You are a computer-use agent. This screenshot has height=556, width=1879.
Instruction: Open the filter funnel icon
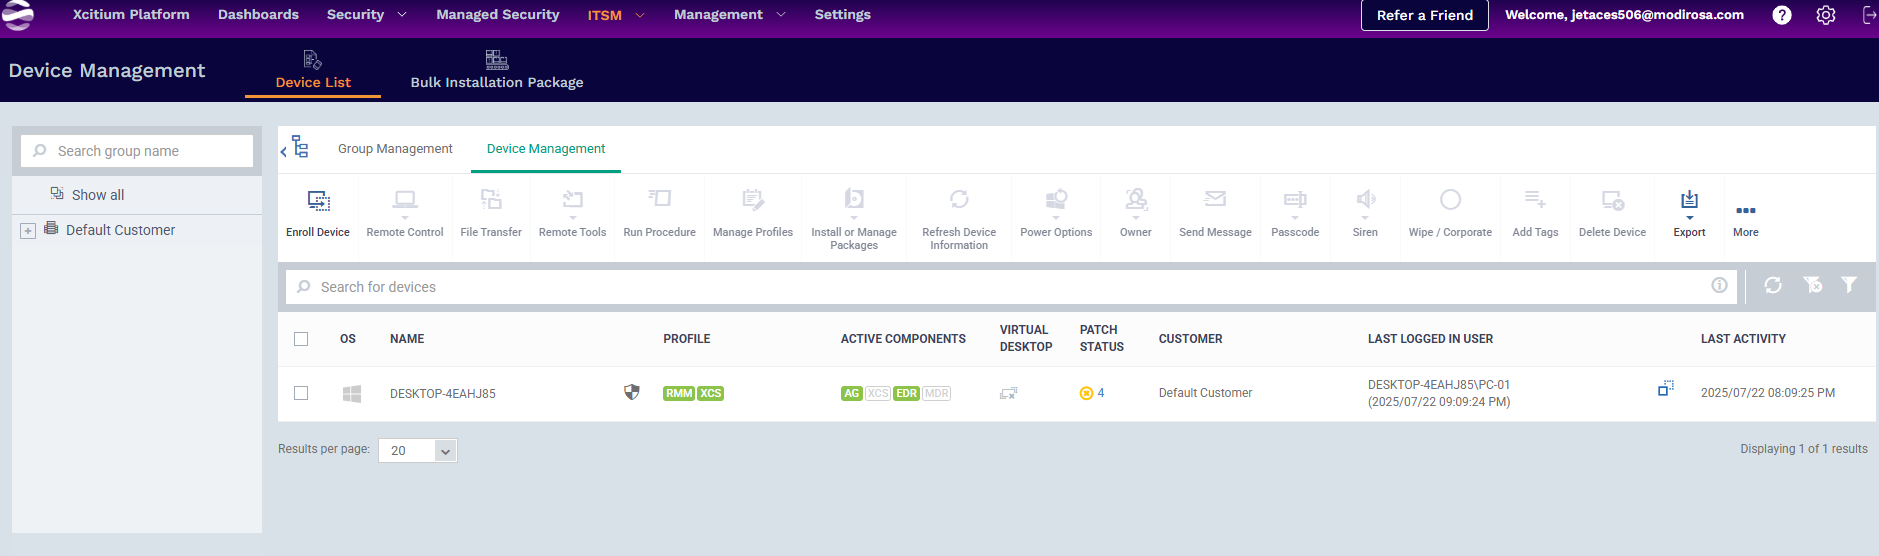[1849, 286]
